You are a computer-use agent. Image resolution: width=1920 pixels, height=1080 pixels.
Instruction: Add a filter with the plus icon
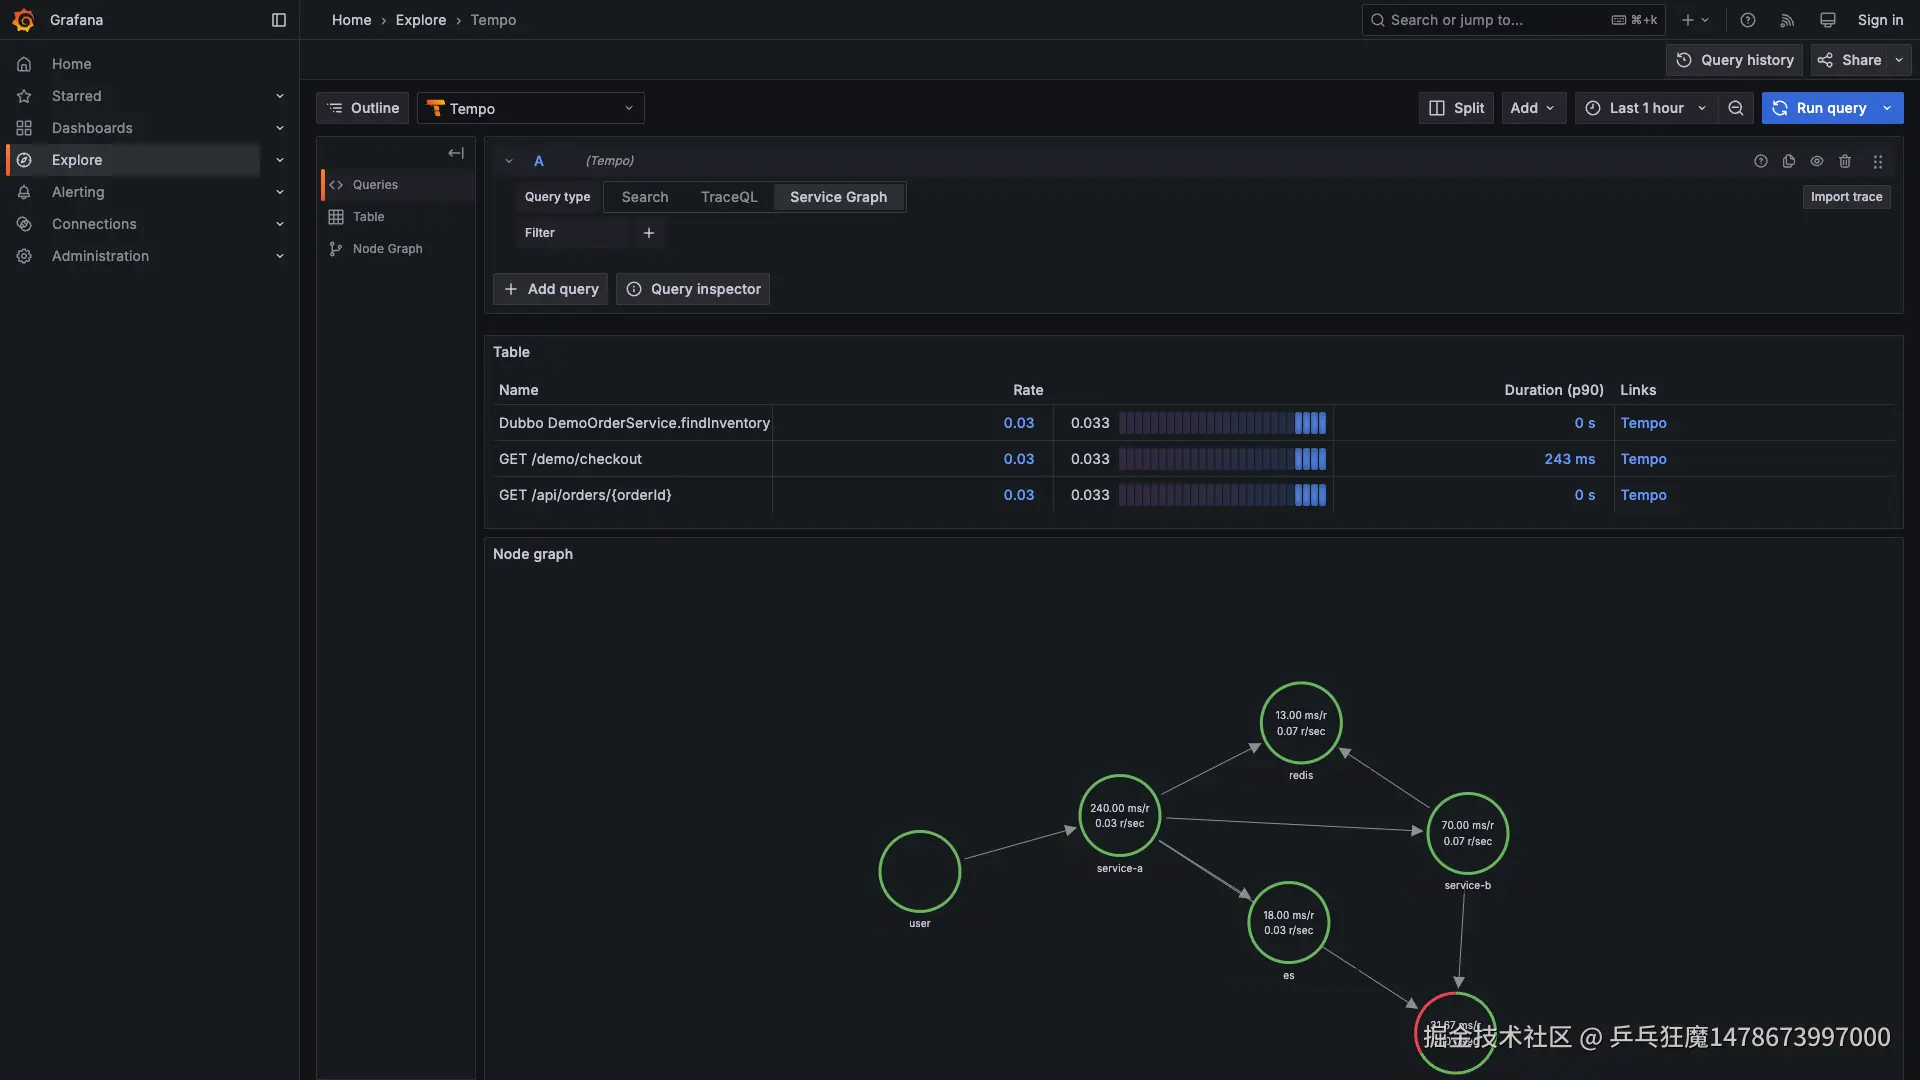[649, 233]
